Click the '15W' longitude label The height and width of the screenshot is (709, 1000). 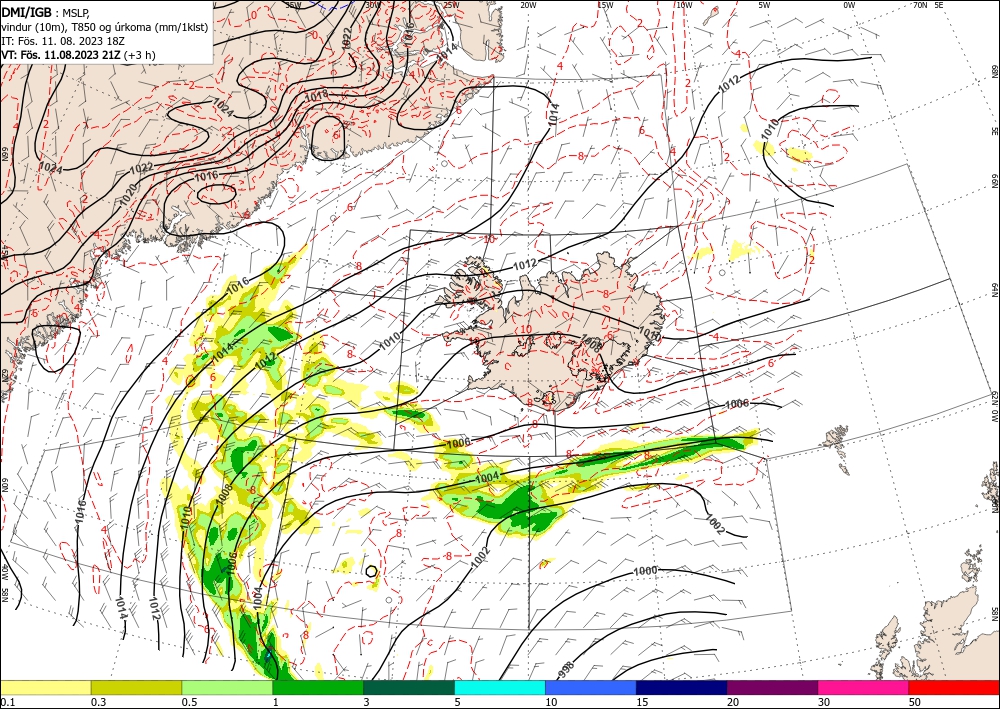click(x=606, y=5)
